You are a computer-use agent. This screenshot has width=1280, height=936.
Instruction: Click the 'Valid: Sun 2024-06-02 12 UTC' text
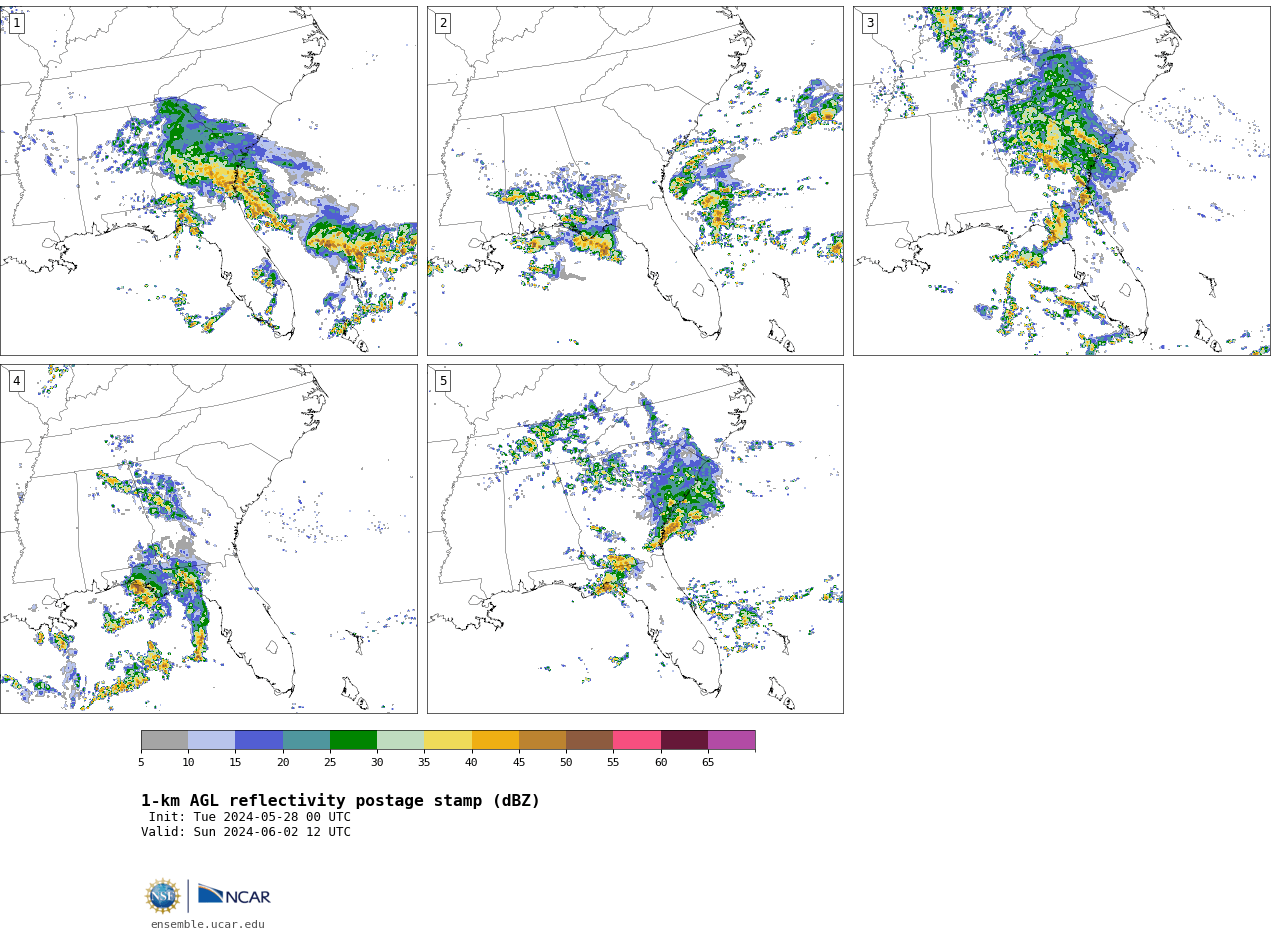point(246,832)
